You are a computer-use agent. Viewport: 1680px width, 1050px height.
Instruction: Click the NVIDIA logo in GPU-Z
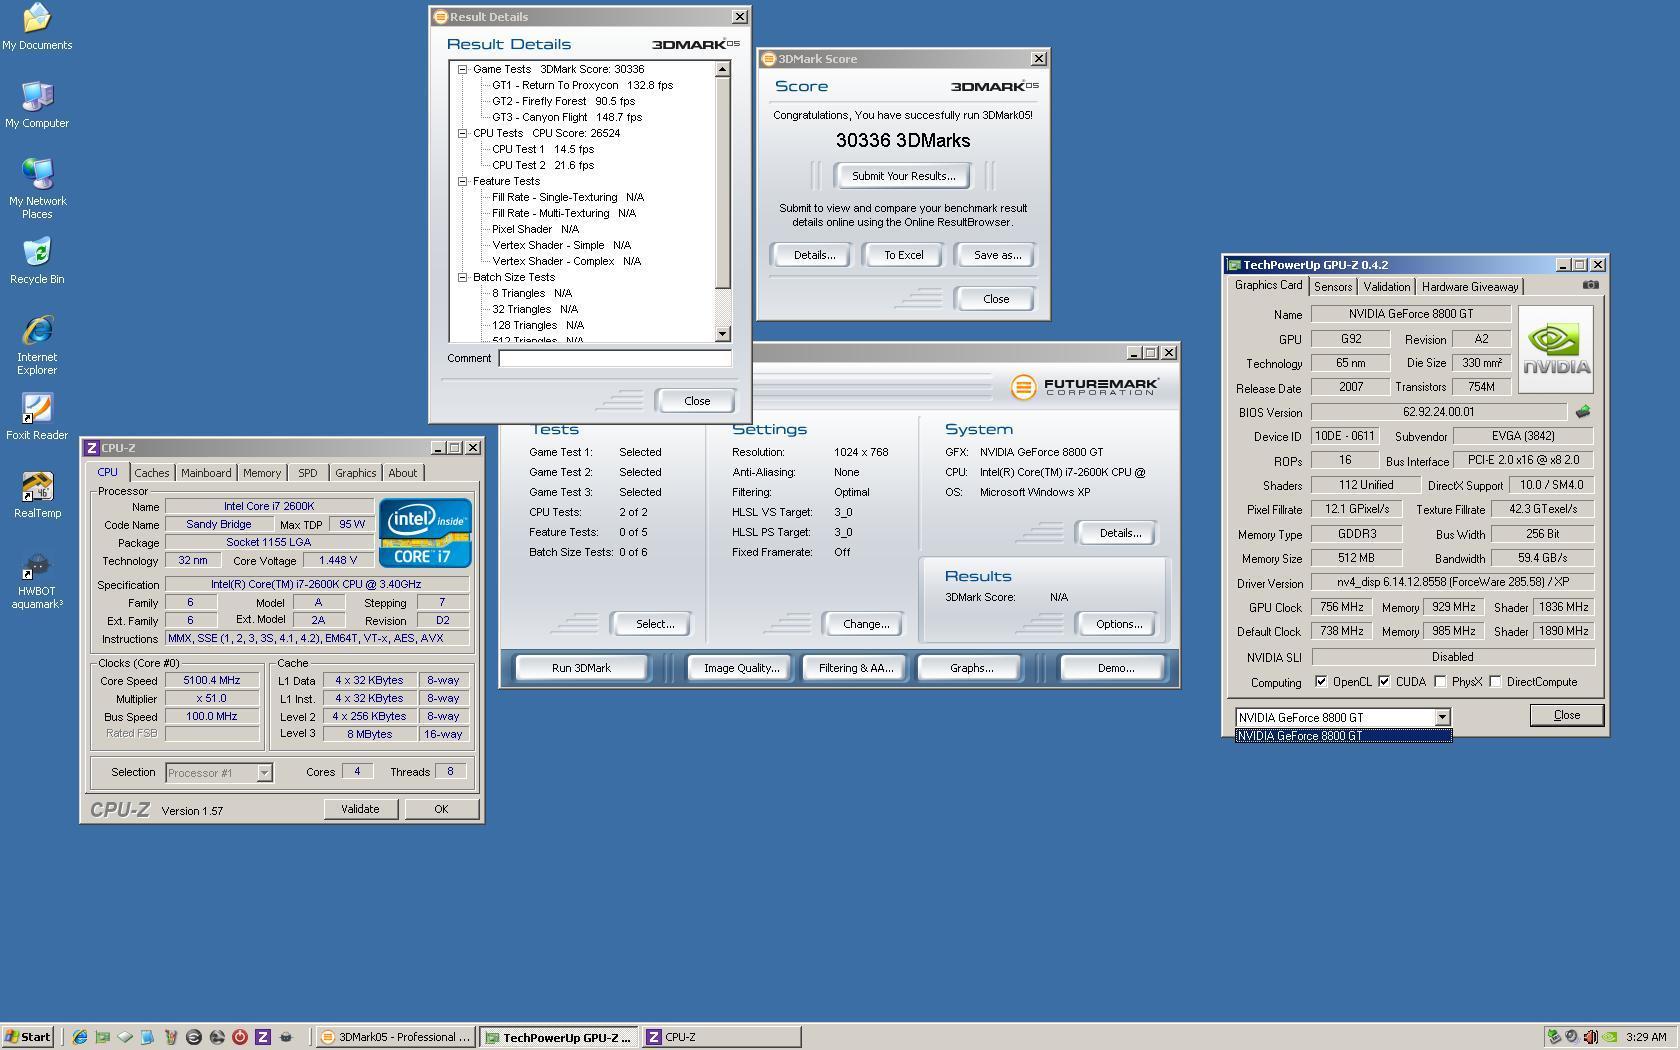(1555, 349)
